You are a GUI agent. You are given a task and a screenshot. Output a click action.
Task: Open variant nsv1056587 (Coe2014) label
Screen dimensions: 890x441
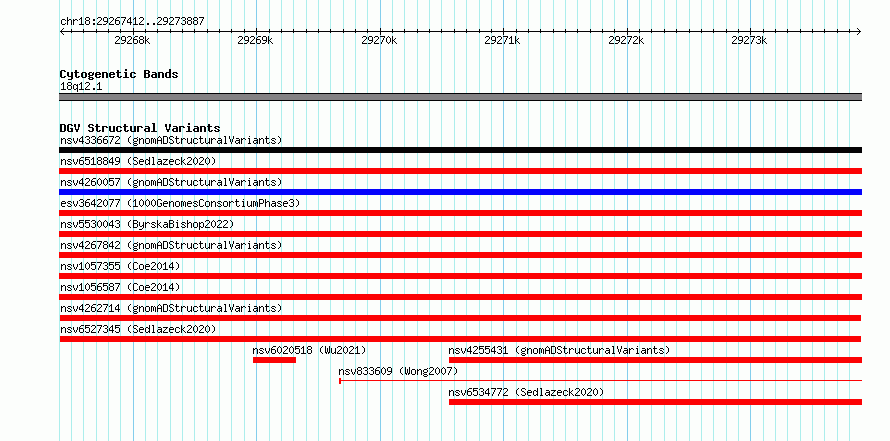coord(120,287)
